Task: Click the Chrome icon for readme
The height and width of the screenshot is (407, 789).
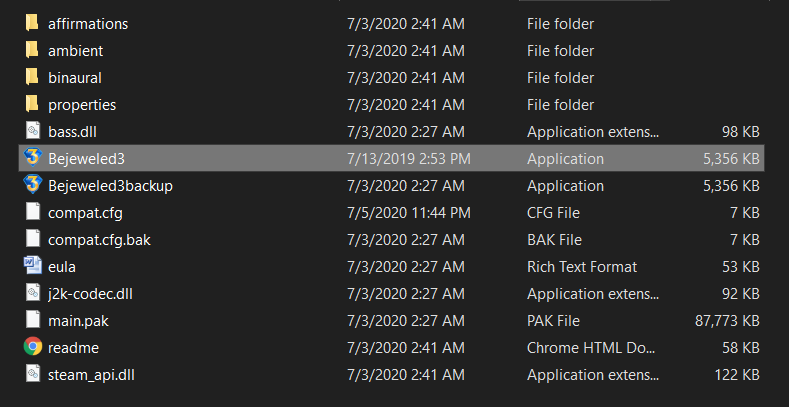Action: click(x=32, y=347)
